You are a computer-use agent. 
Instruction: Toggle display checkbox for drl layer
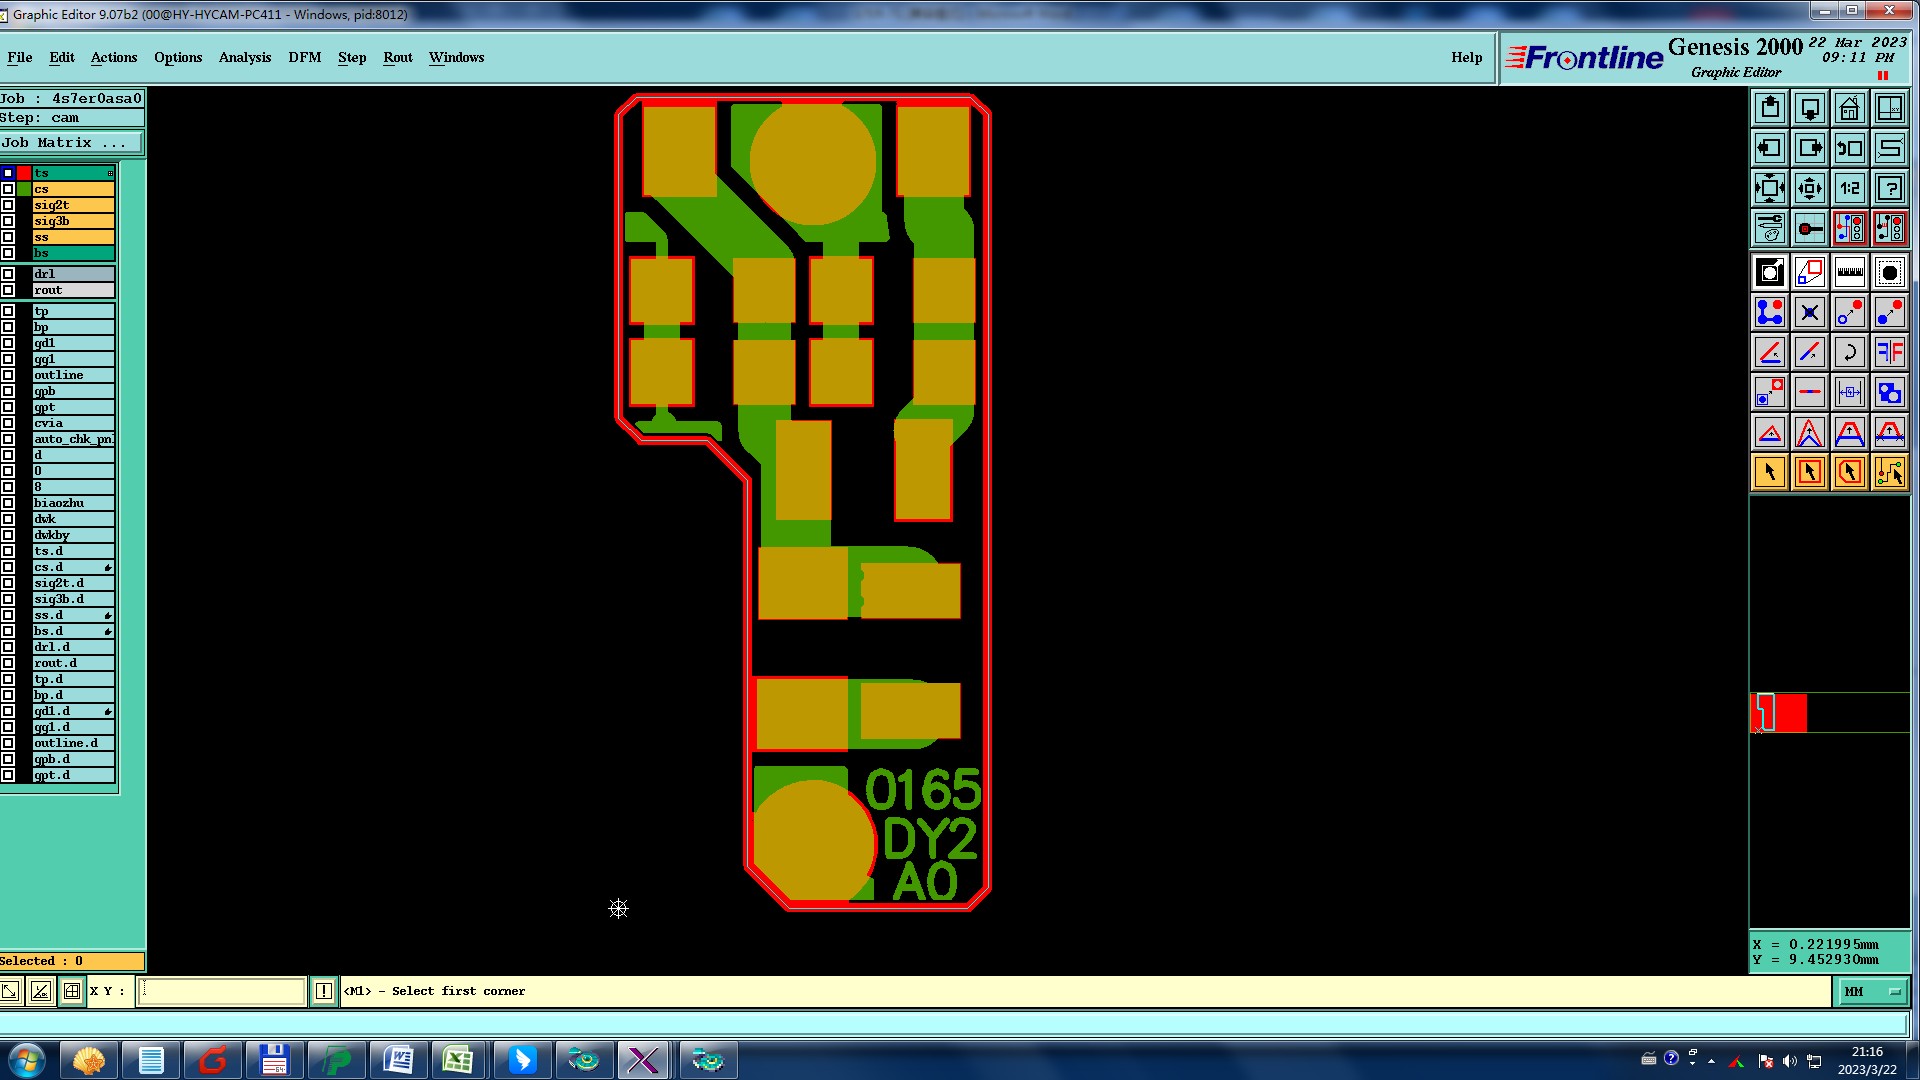[8, 274]
